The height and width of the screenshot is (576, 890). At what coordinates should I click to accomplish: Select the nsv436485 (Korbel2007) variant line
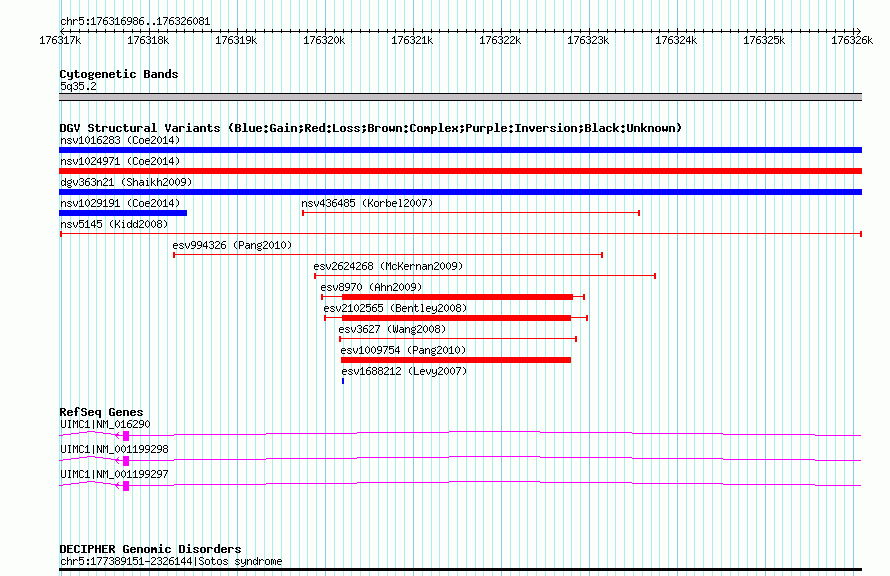(471, 213)
